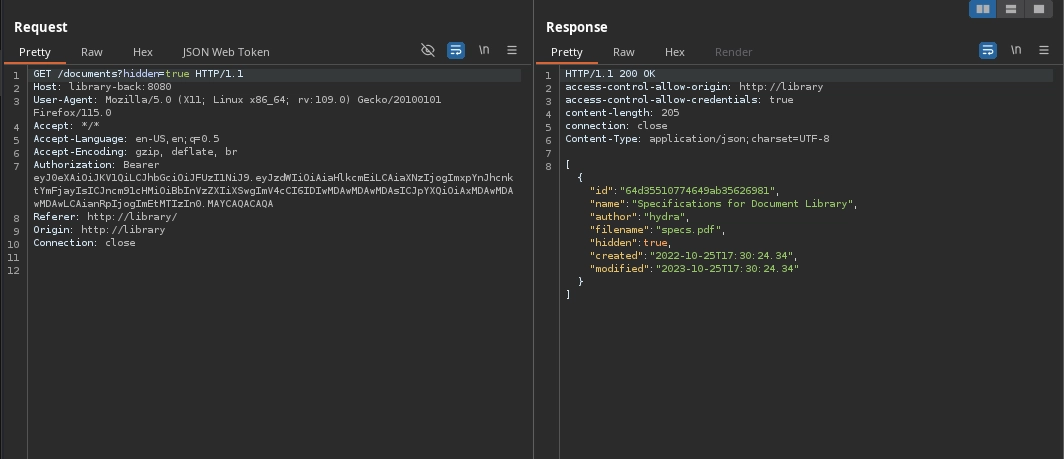1064x459 pixels.
Task: Switch to the Request Raw tab
Action: pyautogui.click(x=91, y=52)
